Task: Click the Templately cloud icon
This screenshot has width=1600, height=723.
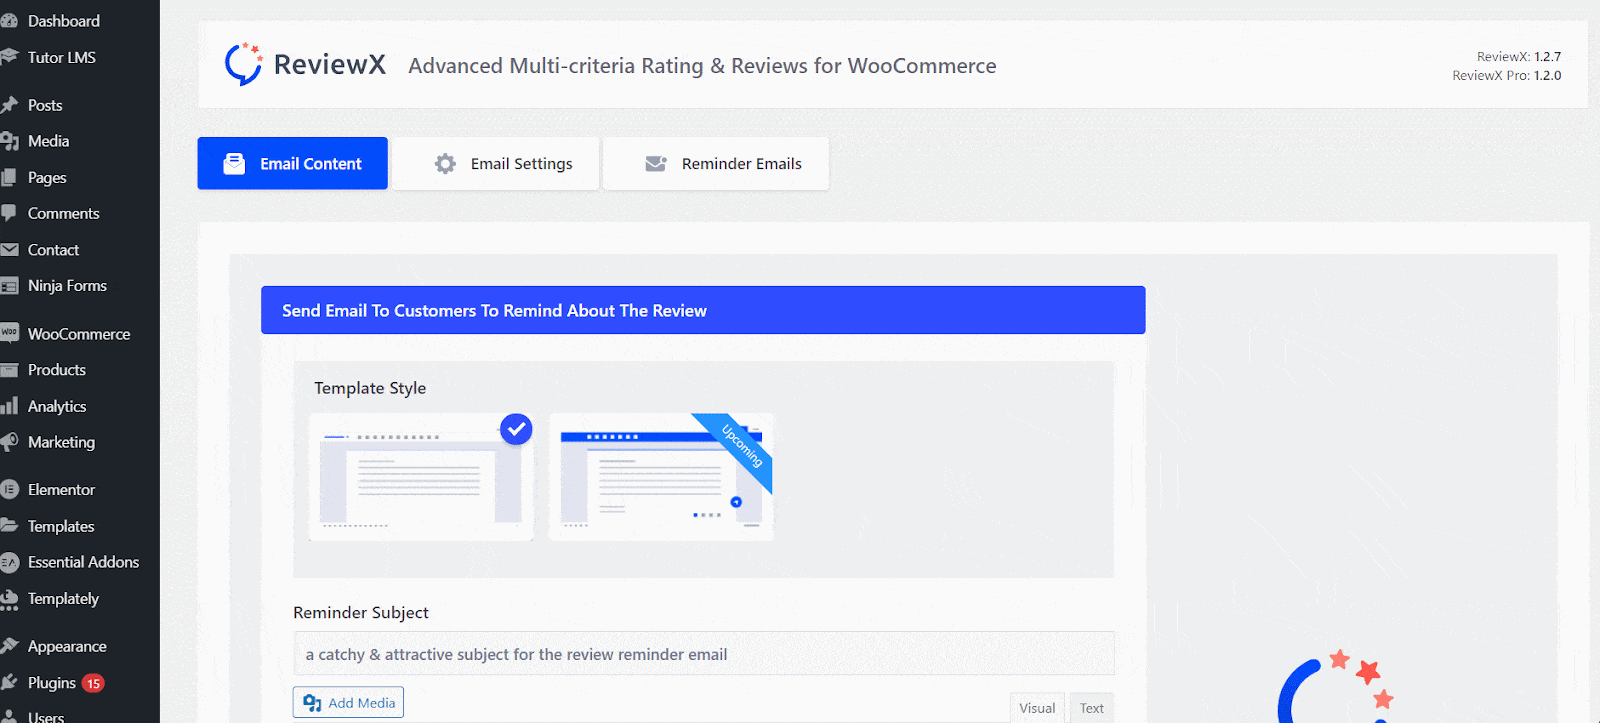Action: (10, 599)
